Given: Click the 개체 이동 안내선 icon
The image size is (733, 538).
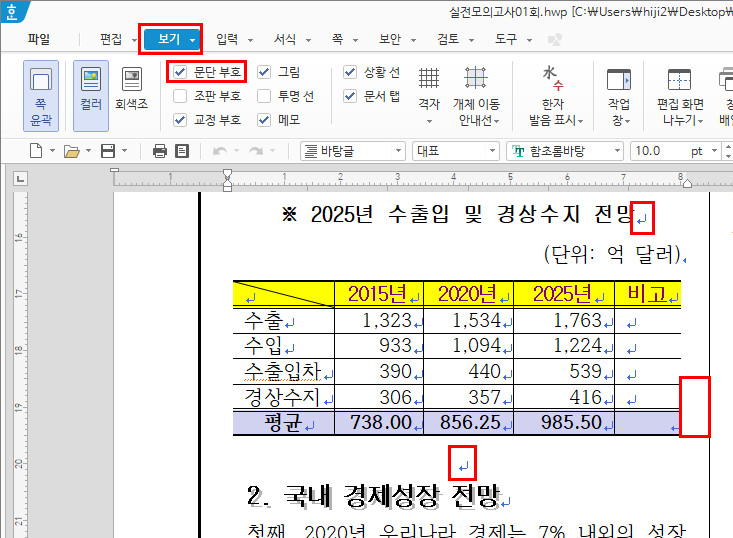Looking at the screenshot, I should click(x=476, y=78).
